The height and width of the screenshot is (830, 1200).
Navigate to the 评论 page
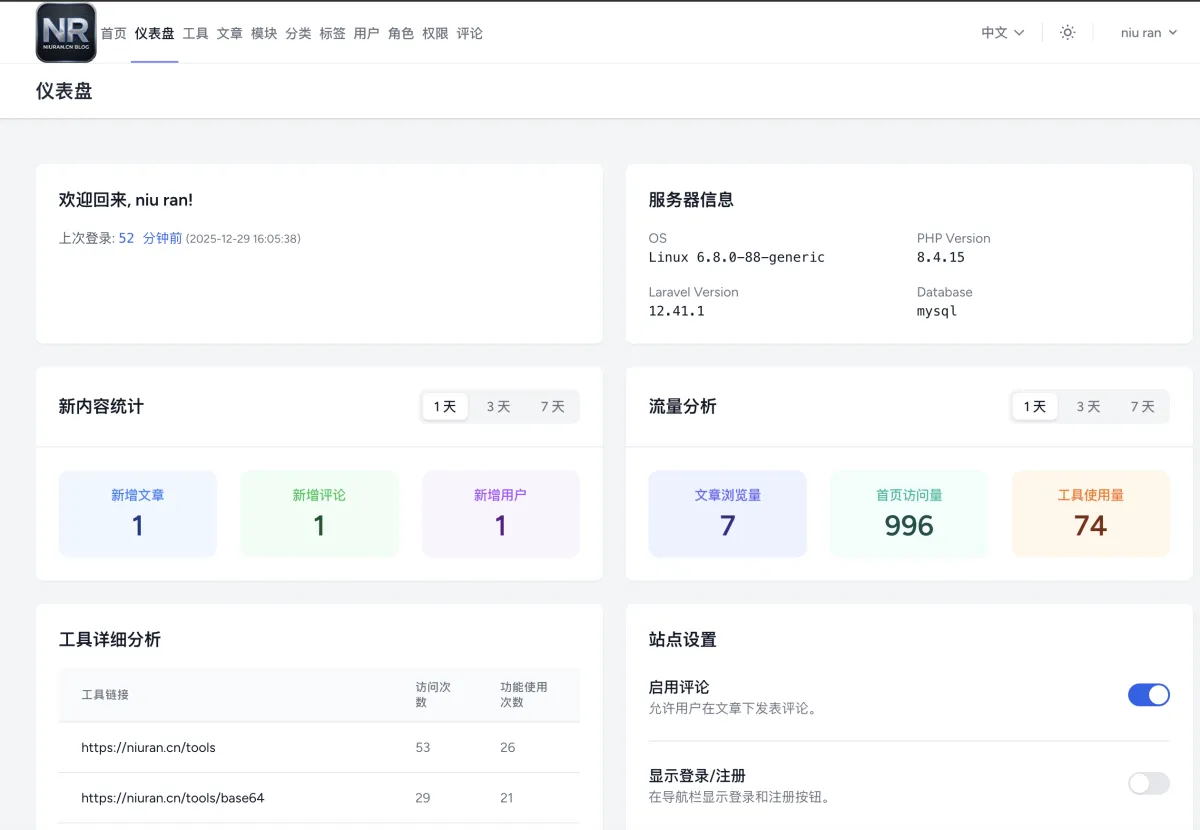click(x=470, y=33)
